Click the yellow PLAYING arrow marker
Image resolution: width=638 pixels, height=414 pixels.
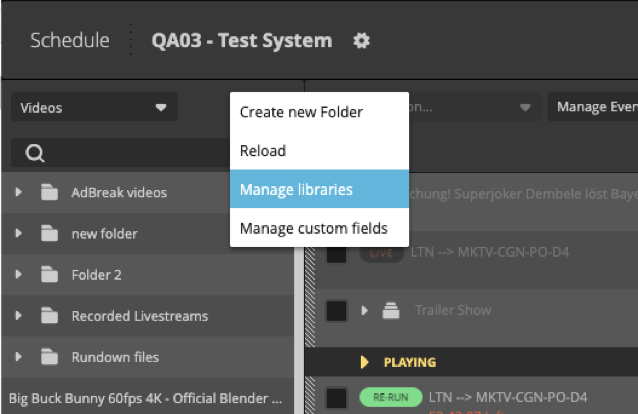coord(365,362)
